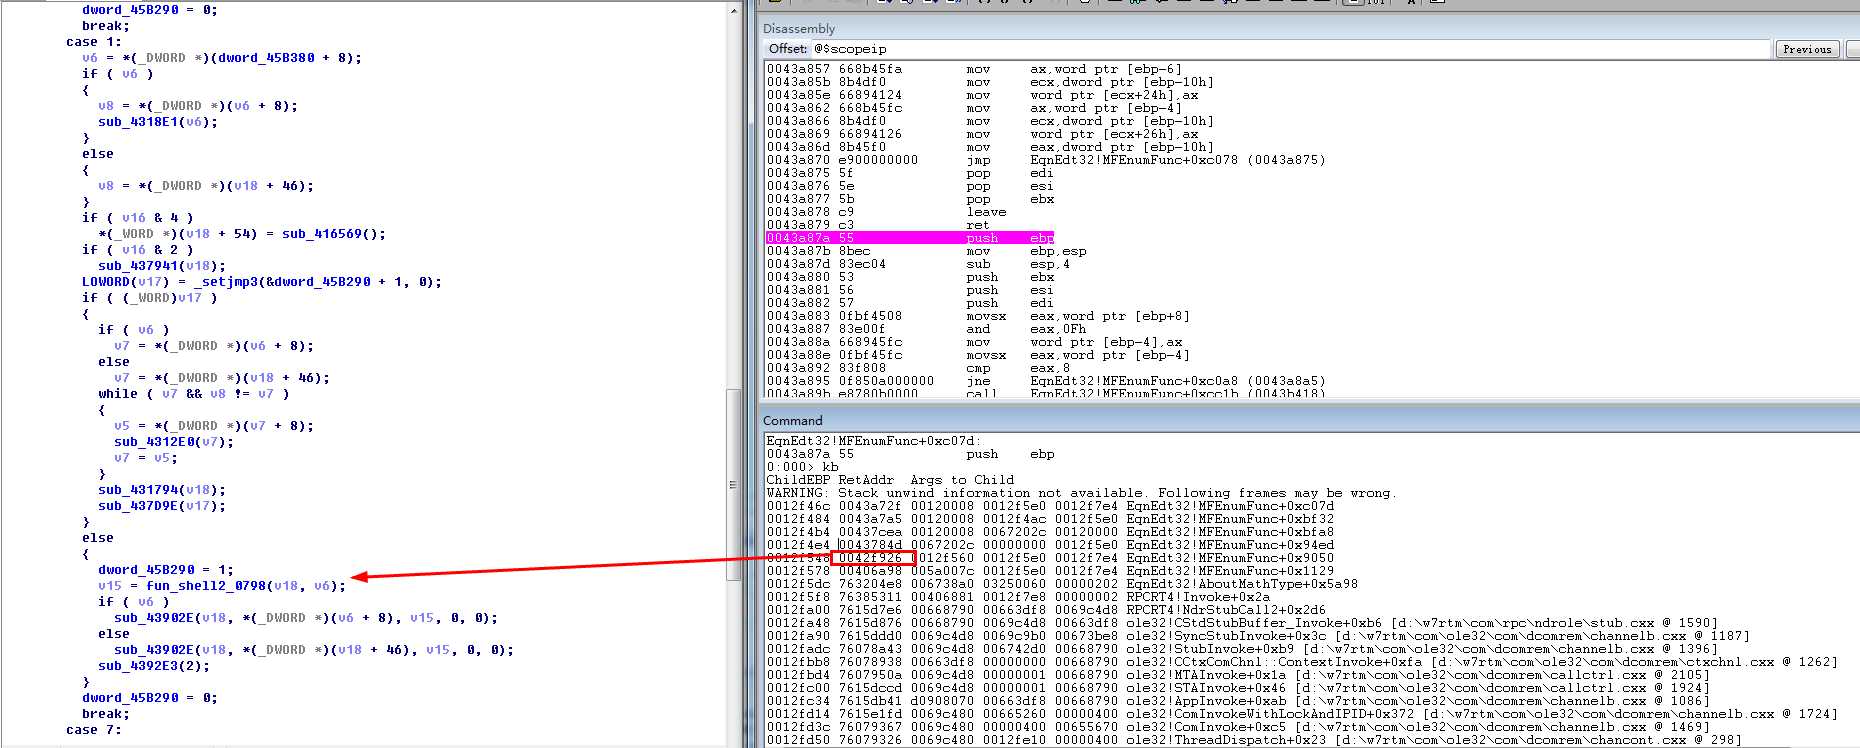
Task: Click 'case 7:' label in pseudocode
Action: coord(94,730)
